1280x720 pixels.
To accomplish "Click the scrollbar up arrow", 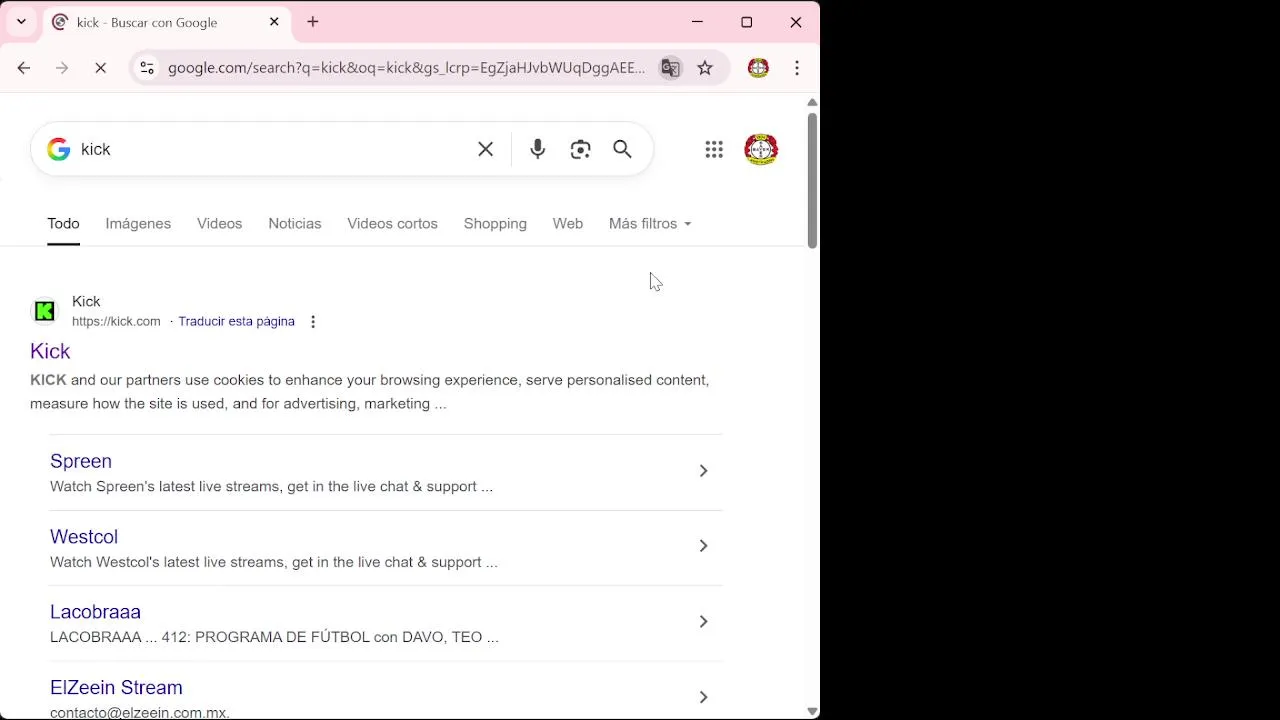I will [x=812, y=102].
